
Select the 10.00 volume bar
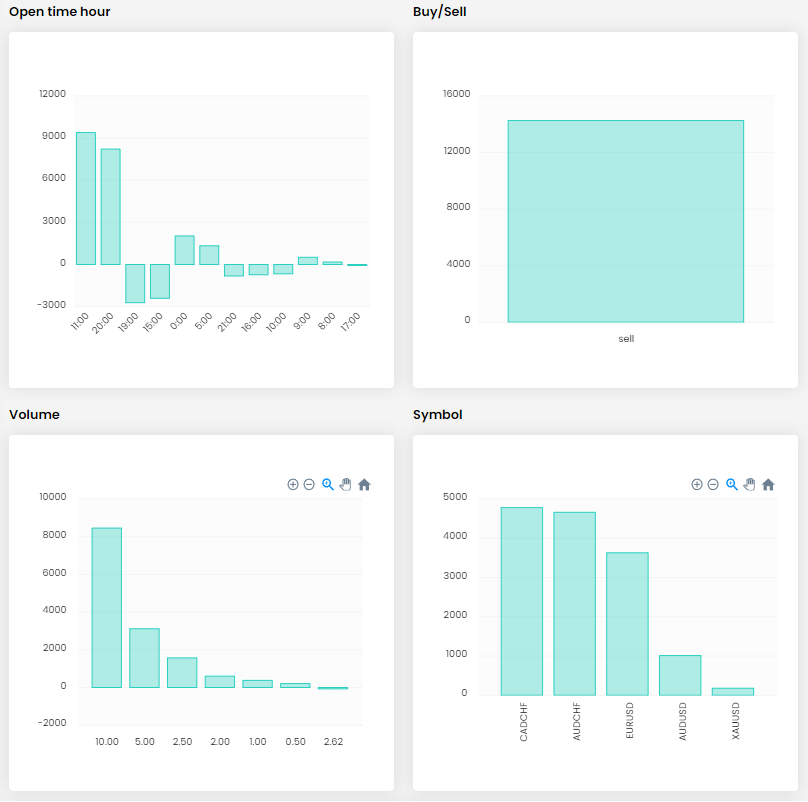(x=106, y=607)
